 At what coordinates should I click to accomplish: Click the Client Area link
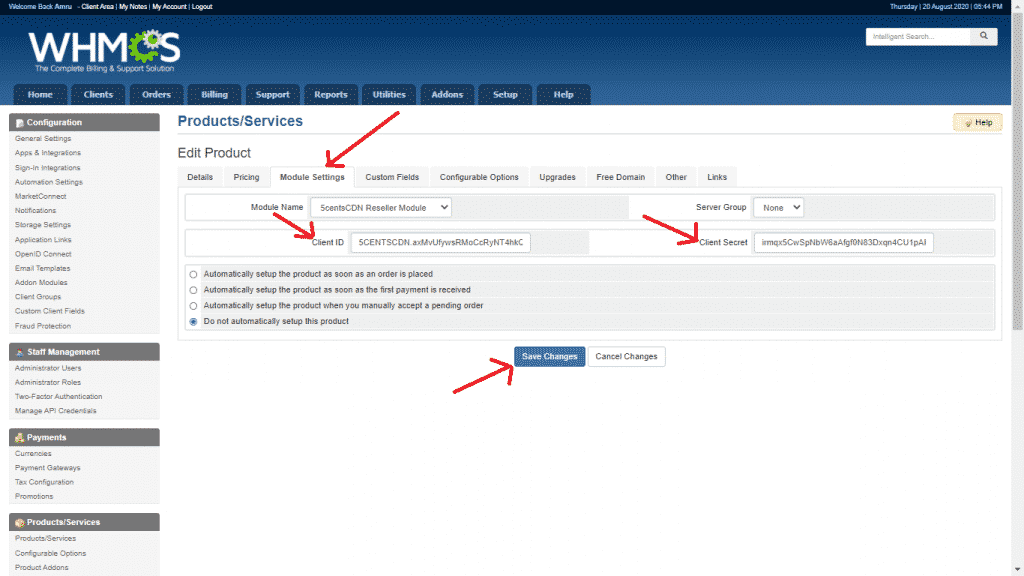[x=97, y=7]
